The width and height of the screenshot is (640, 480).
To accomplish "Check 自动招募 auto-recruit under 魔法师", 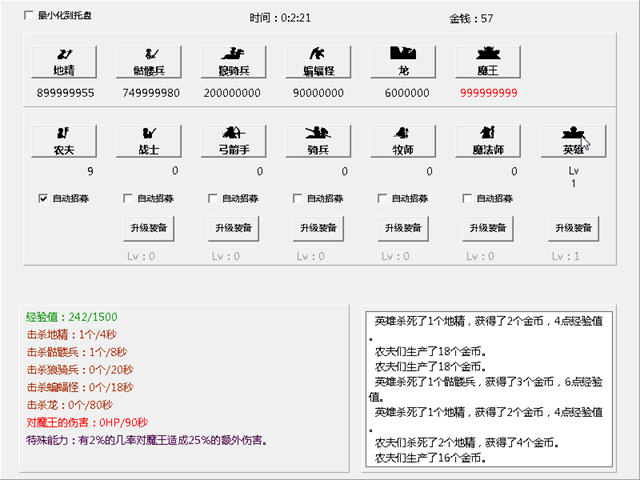I will (x=468, y=198).
